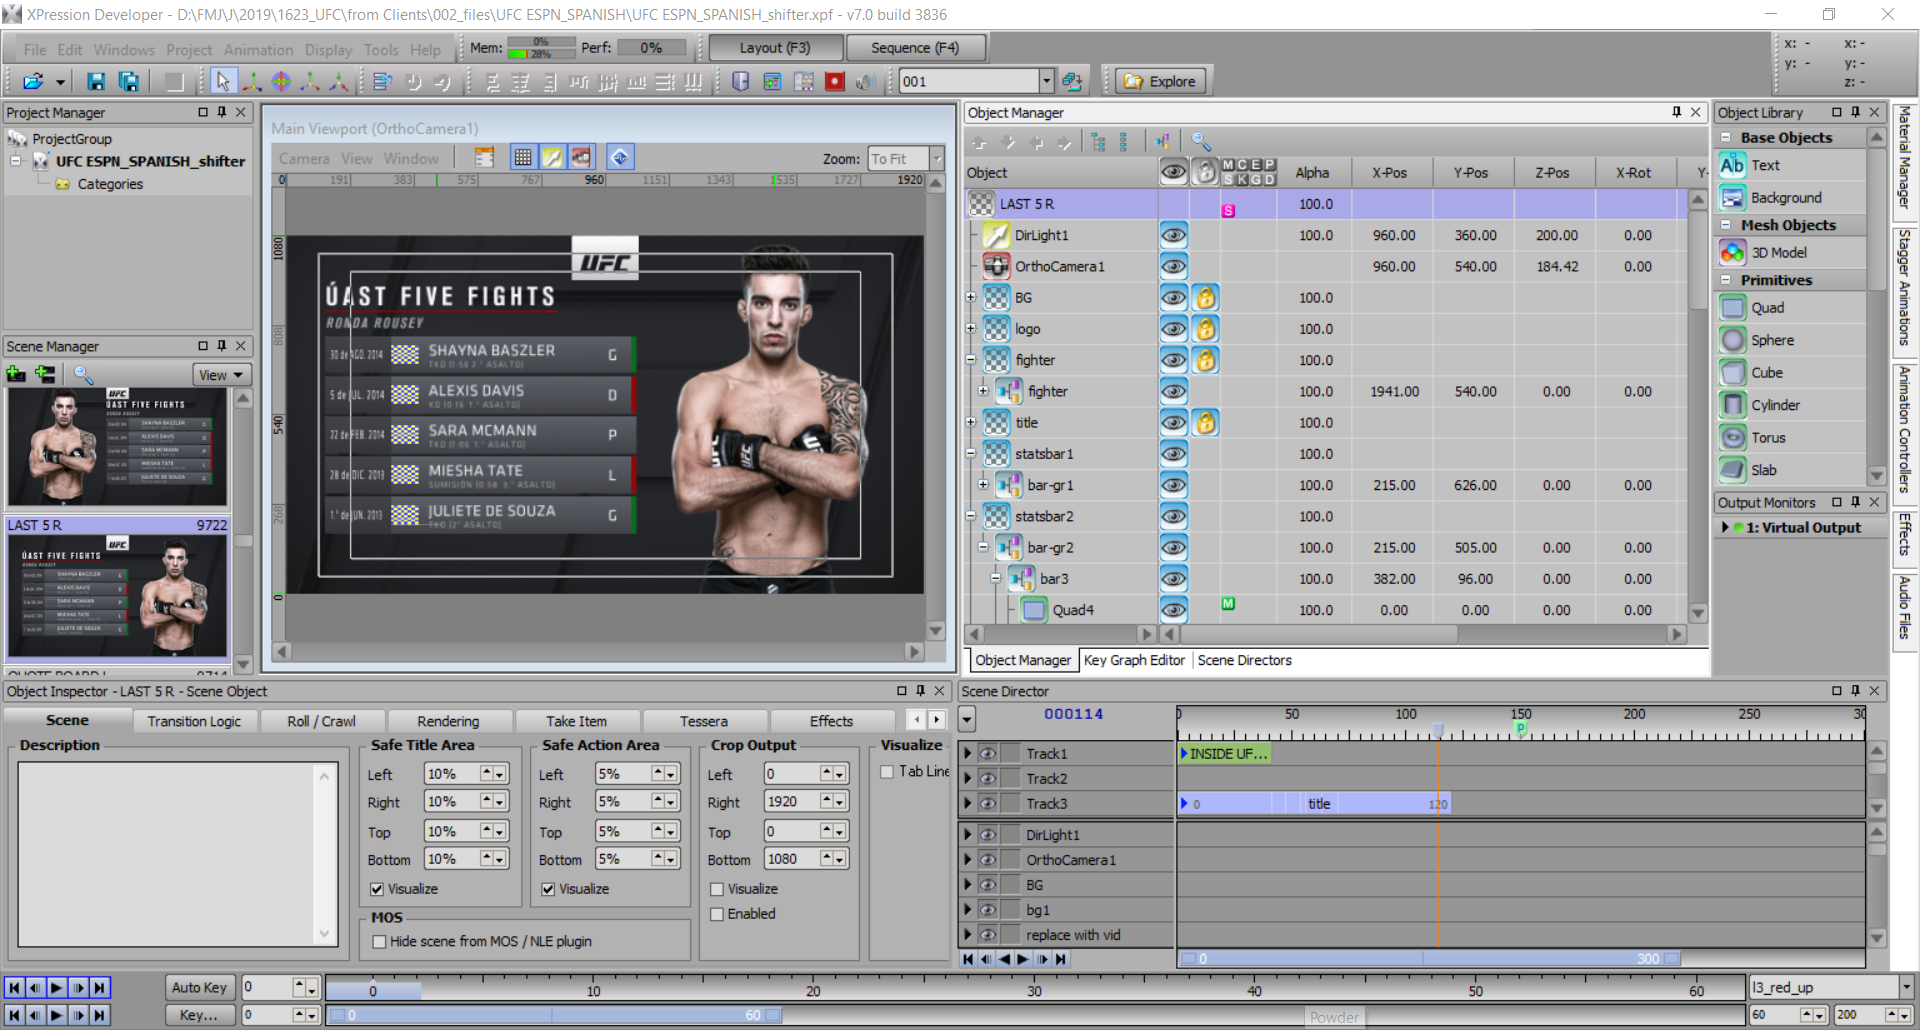Screen dimensions: 1920x1030
Task: Uncheck Safe Action Area Visualize checkbox
Action: pyautogui.click(x=548, y=889)
